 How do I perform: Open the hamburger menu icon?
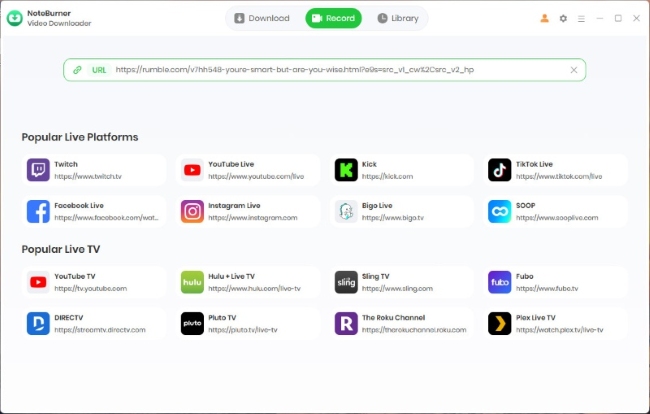581,19
